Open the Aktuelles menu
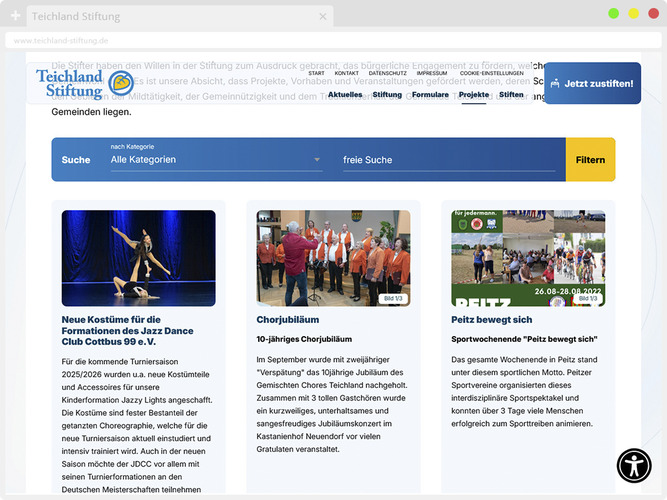Viewport: 667px width, 500px height. click(x=345, y=94)
